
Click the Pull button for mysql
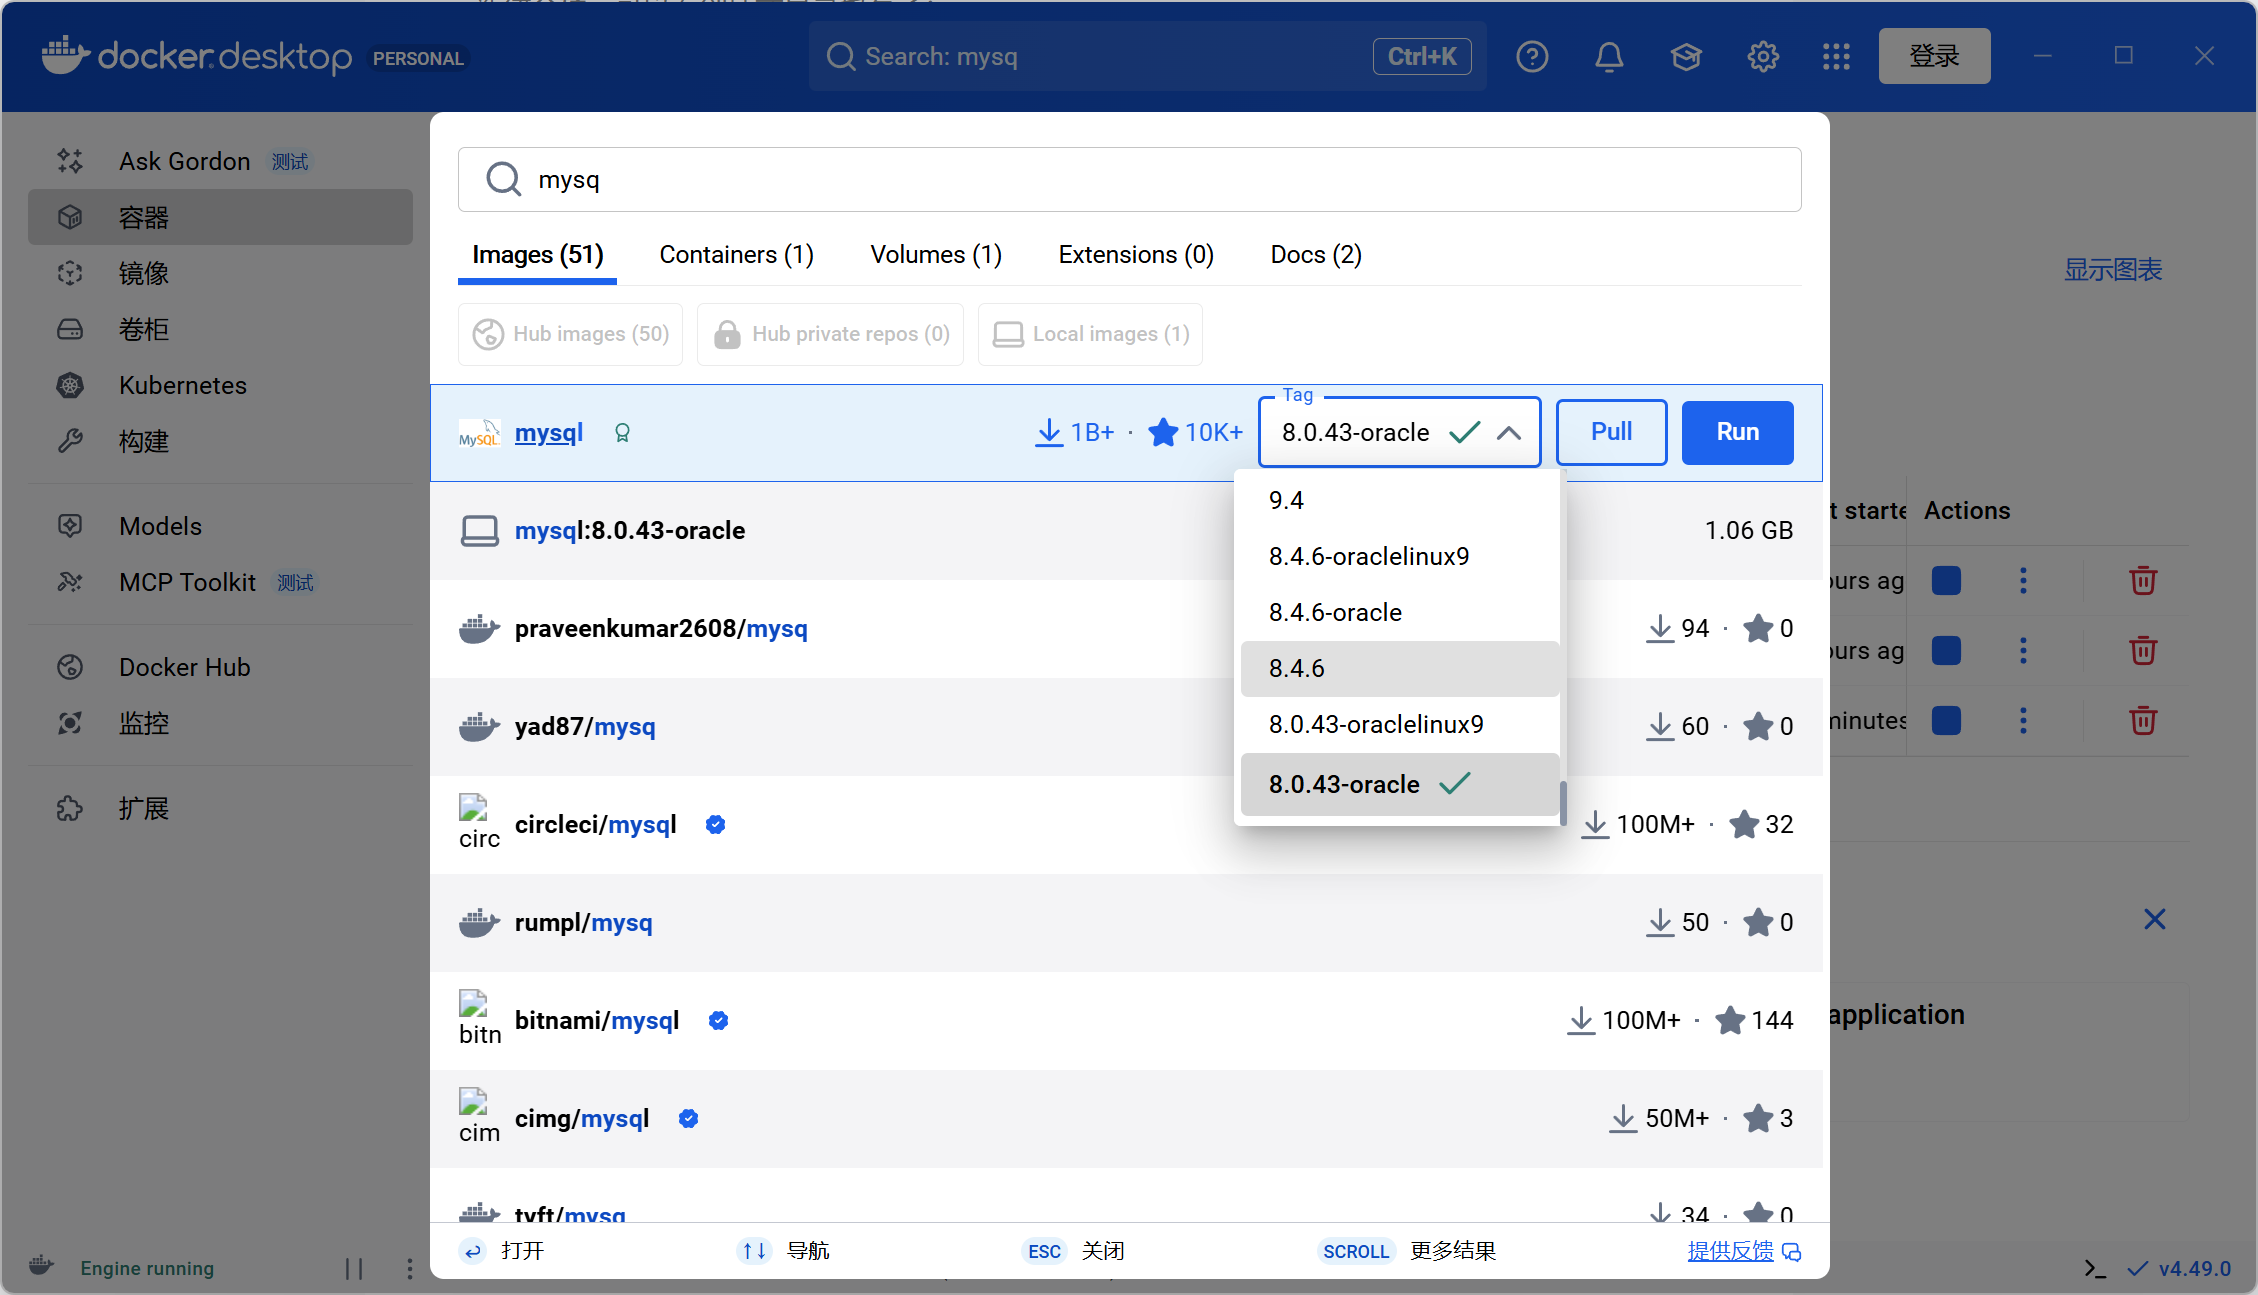pos(1611,432)
